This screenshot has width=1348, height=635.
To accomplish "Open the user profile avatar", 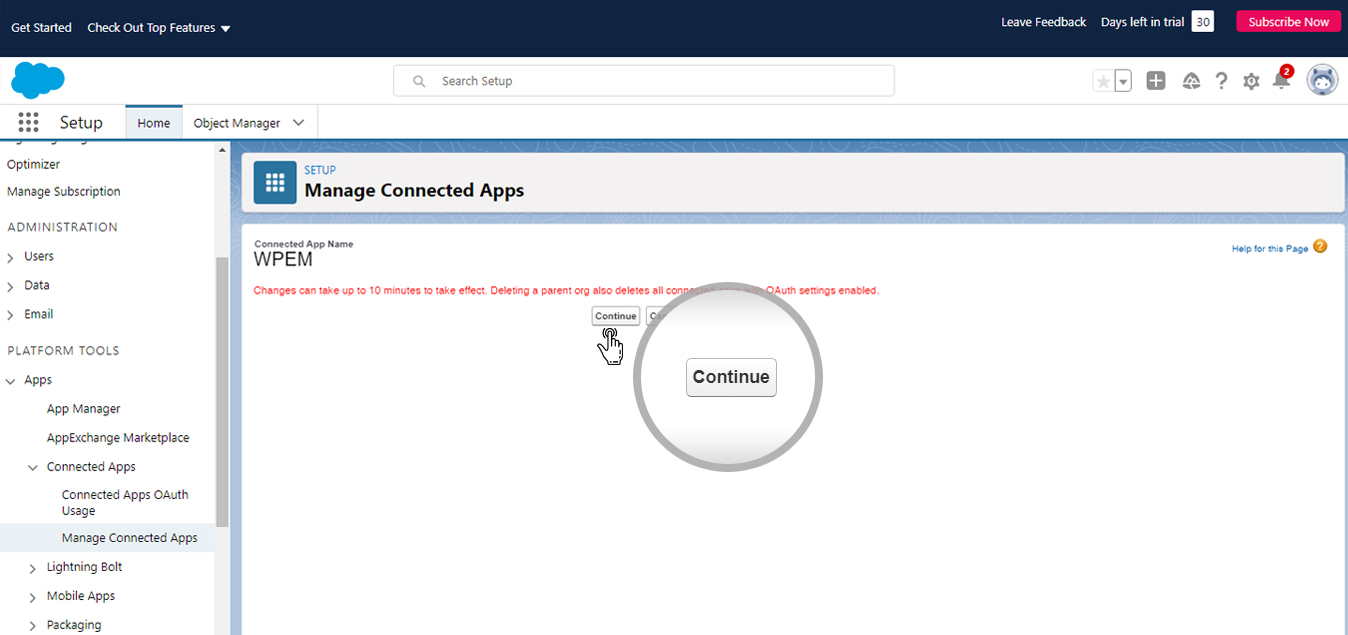I will (x=1322, y=80).
